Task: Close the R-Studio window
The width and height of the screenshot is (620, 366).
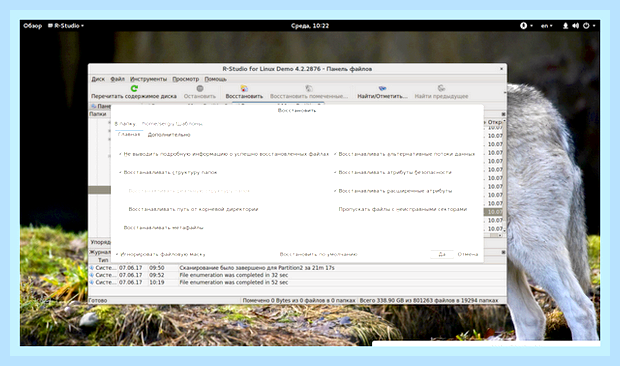Action: point(501,69)
